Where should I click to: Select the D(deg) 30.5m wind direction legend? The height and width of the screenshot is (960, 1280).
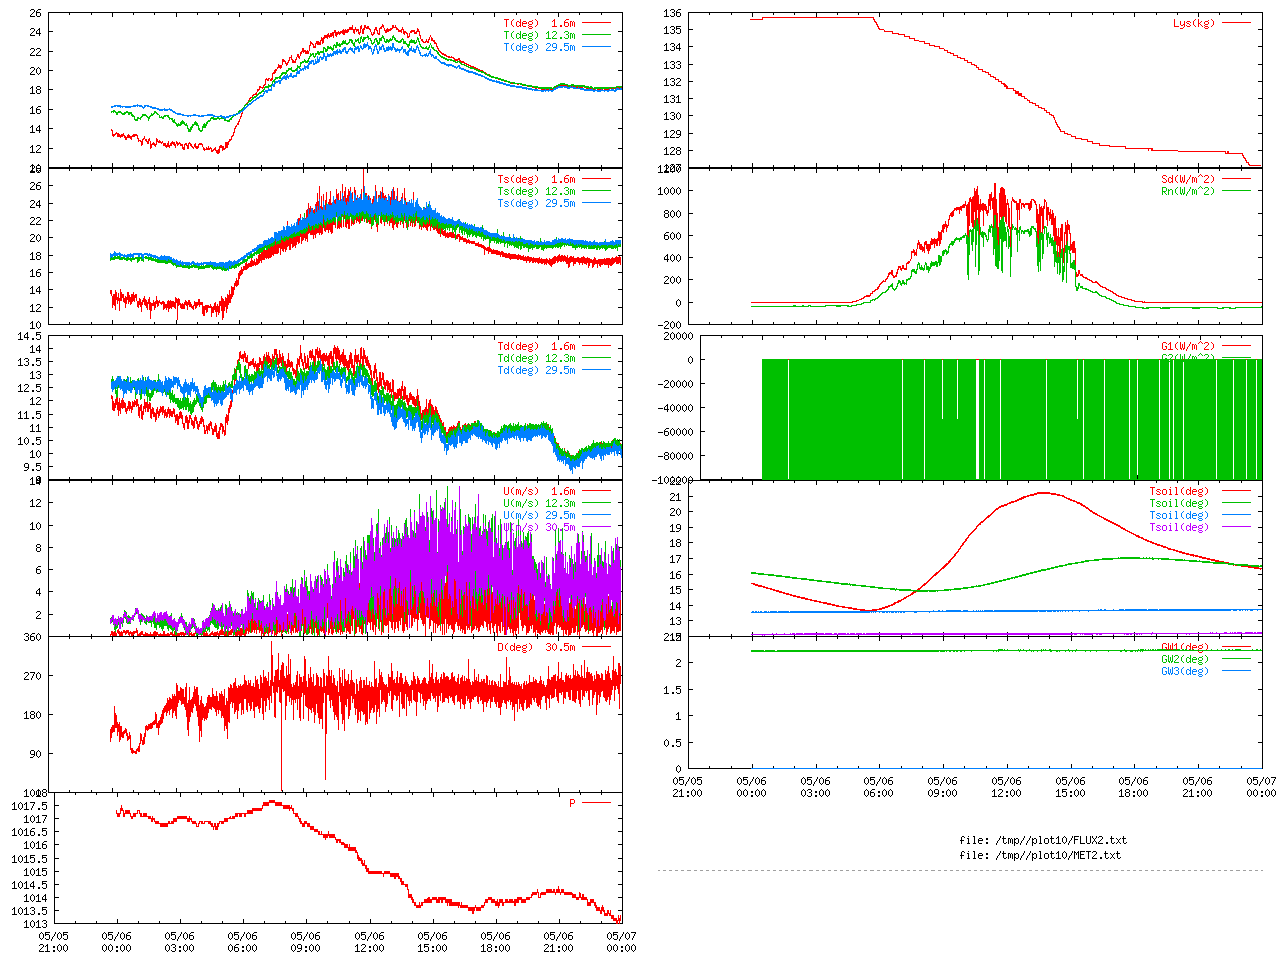pyautogui.click(x=536, y=647)
